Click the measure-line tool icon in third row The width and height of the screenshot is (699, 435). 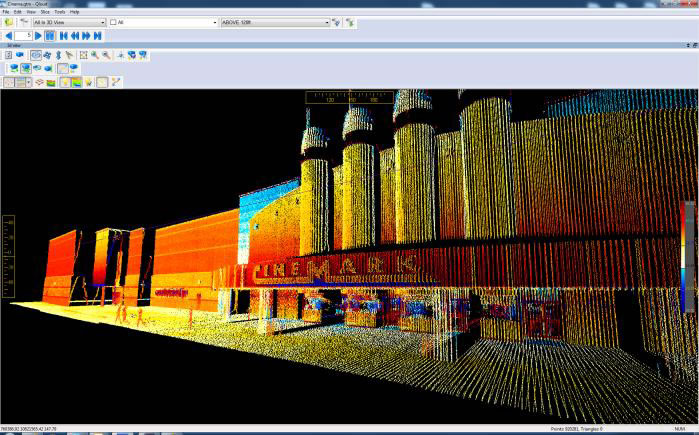(116, 82)
